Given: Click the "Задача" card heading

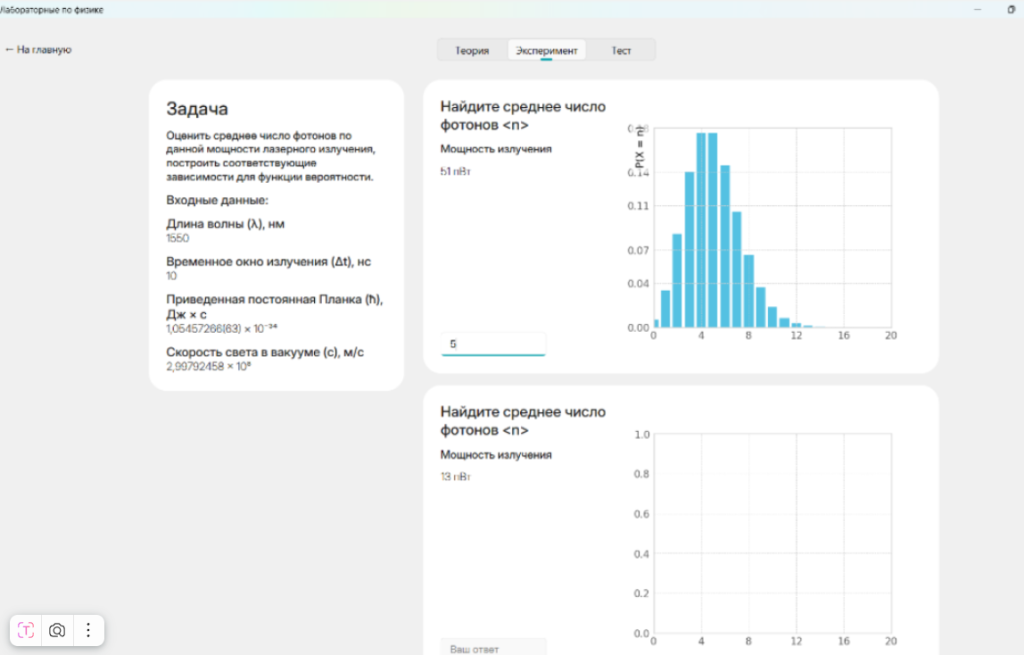Looking at the screenshot, I should point(197,109).
